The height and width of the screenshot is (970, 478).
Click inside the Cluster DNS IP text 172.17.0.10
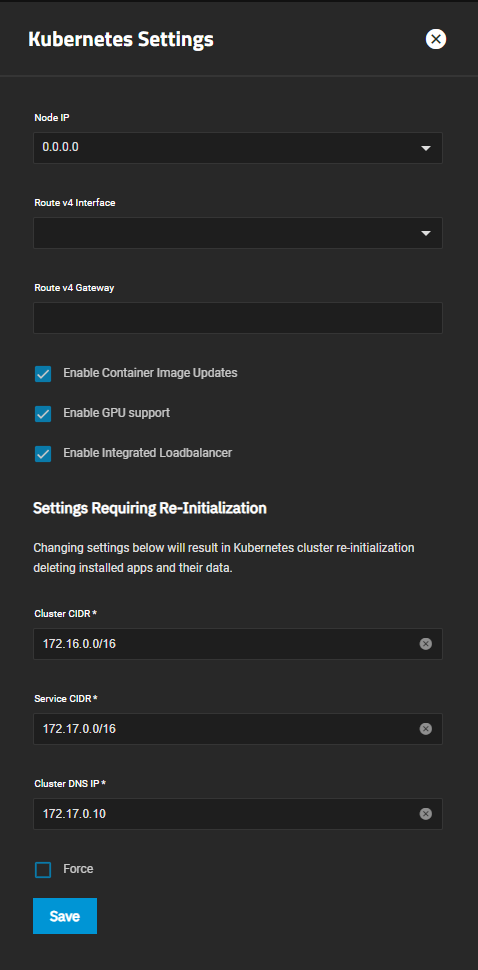pos(74,813)
